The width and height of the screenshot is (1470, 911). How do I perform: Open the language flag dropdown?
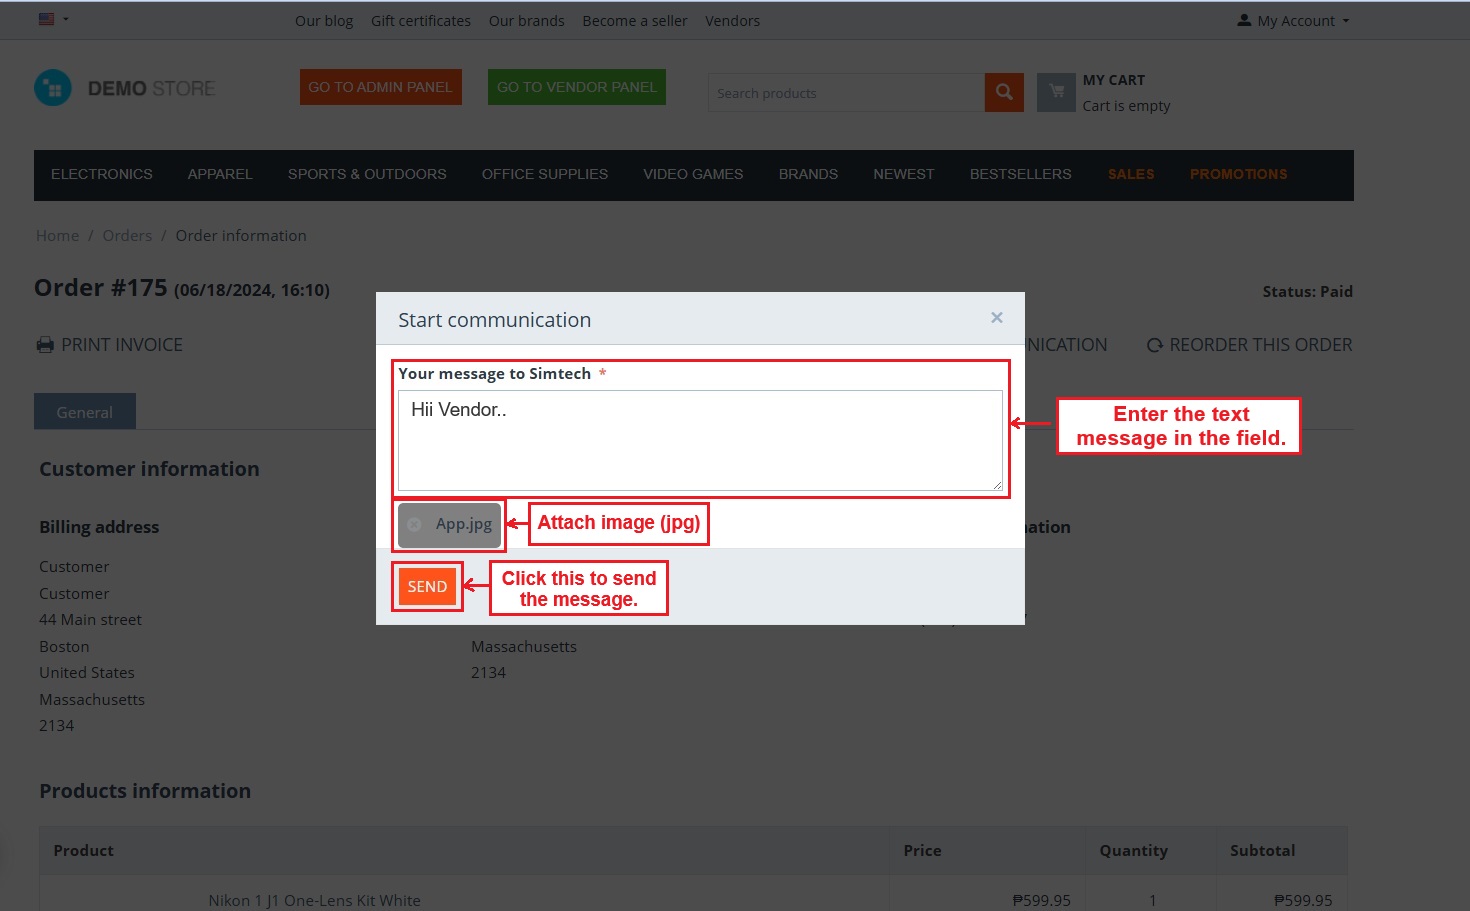(x=53, y=19)
